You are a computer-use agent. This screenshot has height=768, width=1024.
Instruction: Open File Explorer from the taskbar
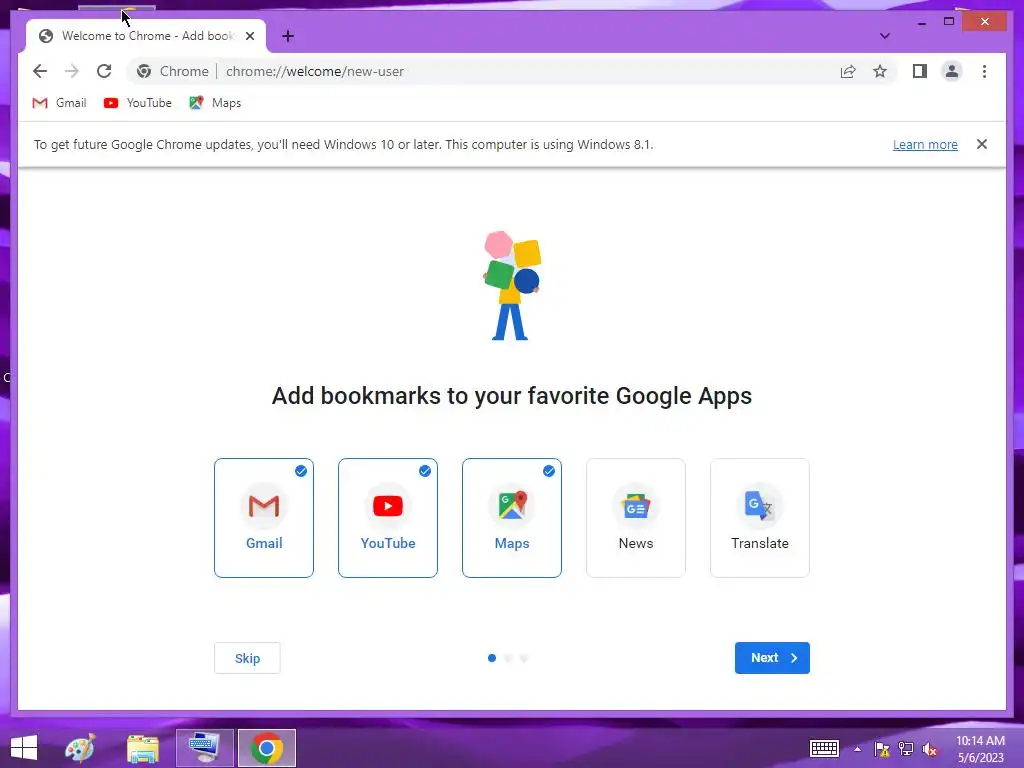click(142, 748)
